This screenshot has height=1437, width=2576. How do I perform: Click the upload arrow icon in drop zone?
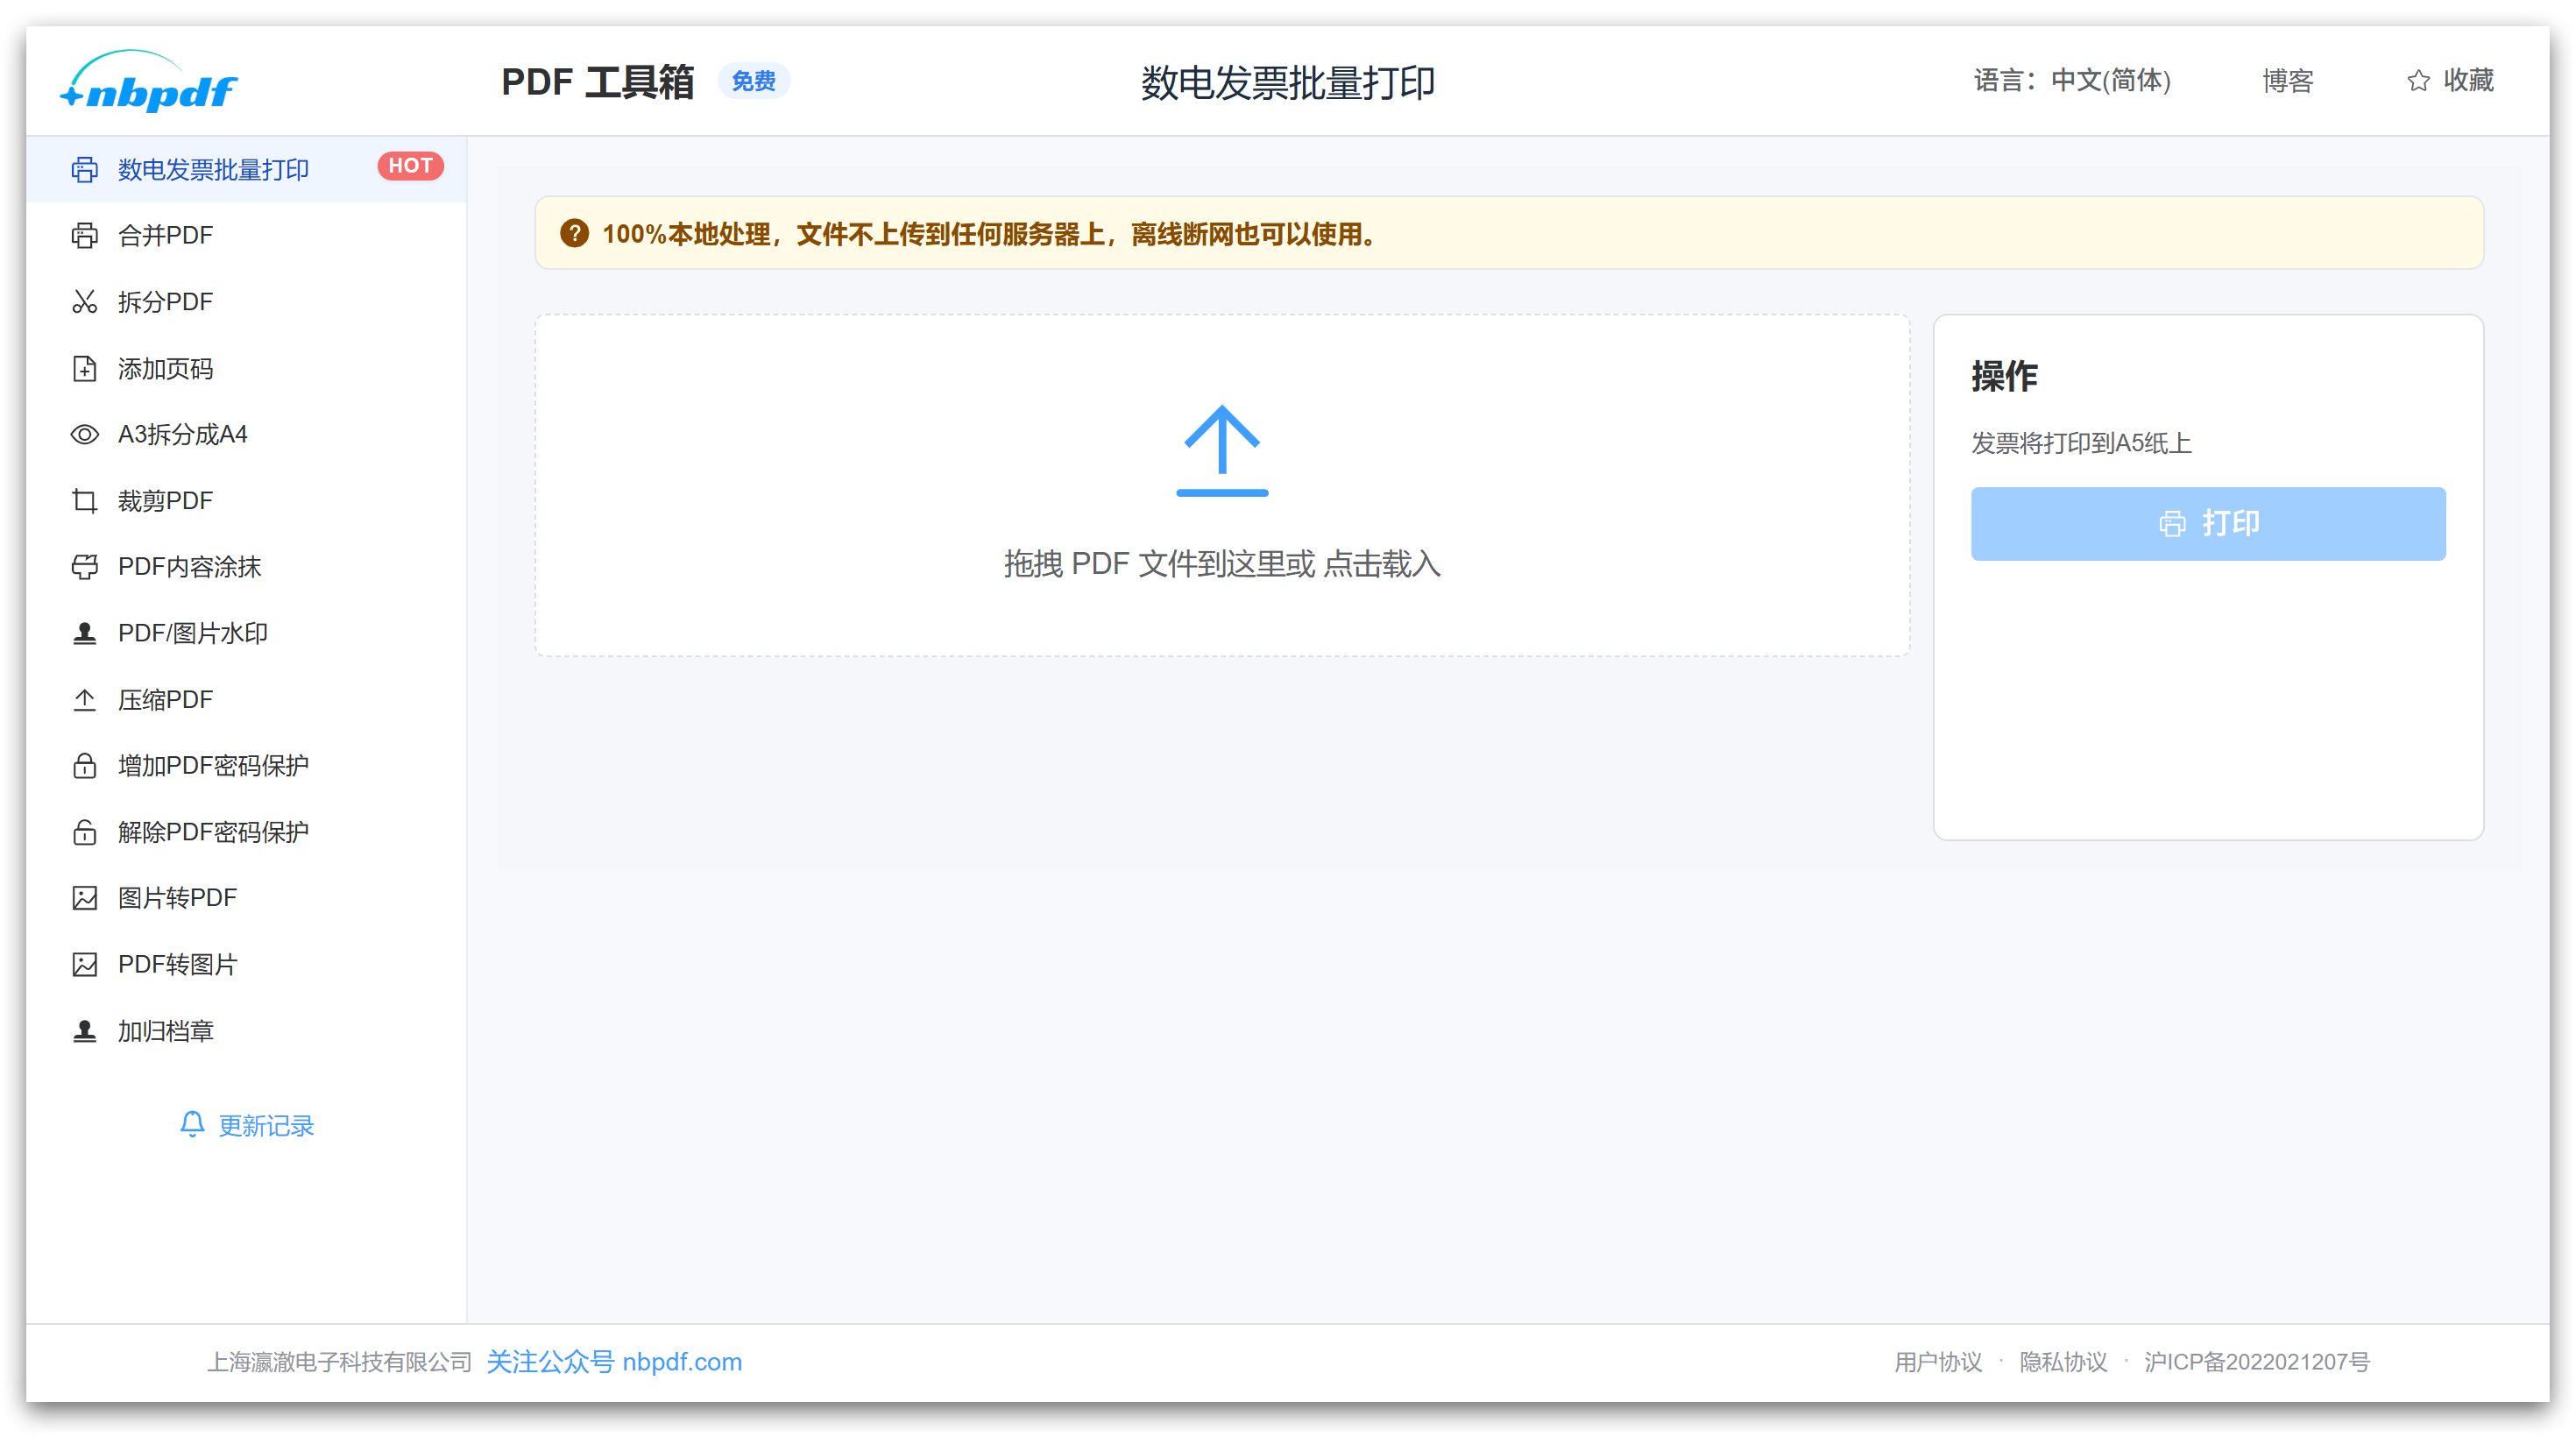tap(1222, 450)
